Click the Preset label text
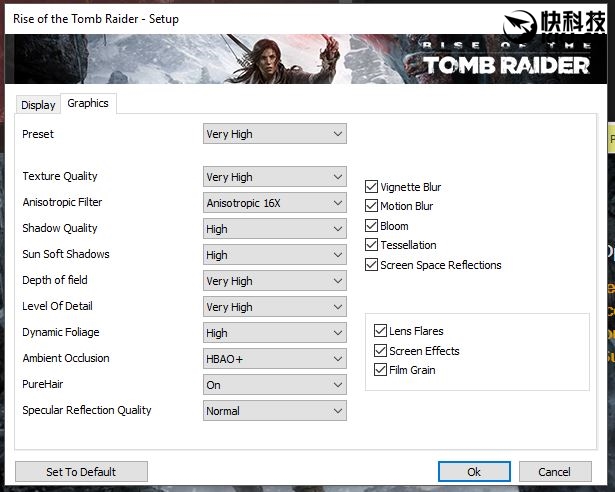This screenshot has width=615, height=492. coord(38,134)
